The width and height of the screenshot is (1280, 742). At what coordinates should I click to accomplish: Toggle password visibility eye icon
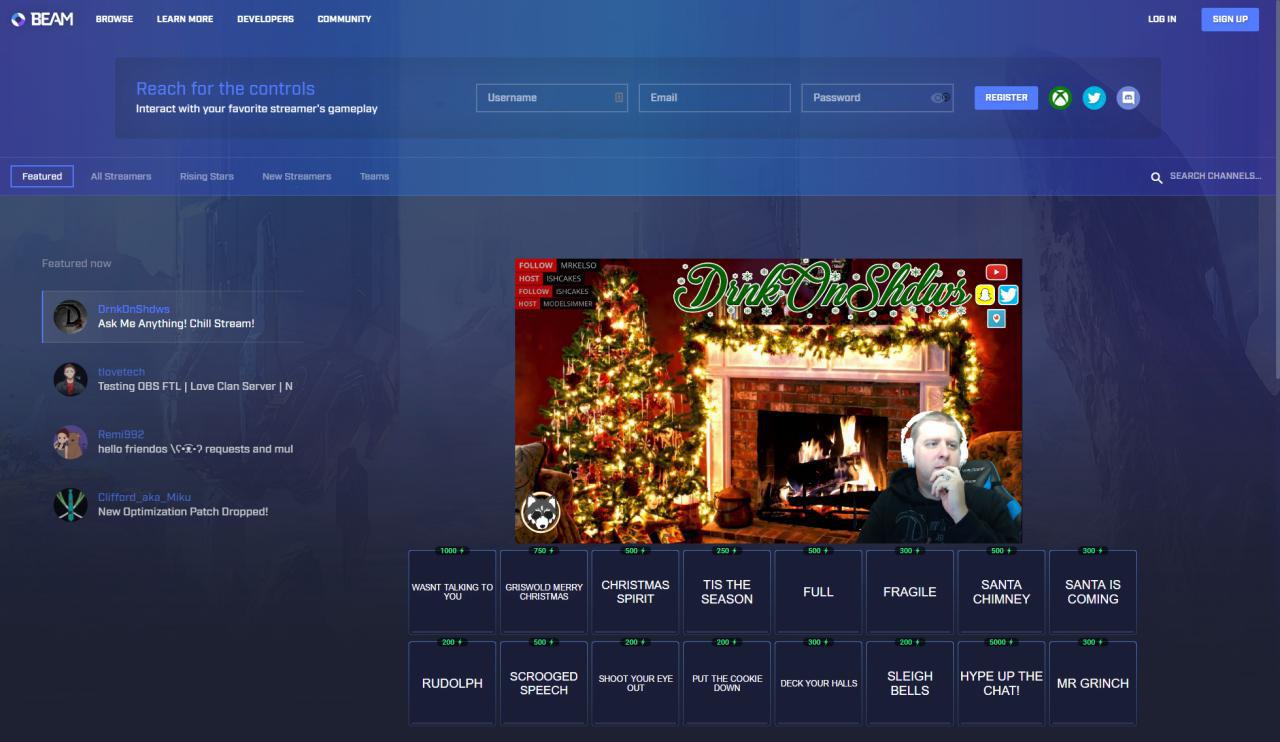939,98
